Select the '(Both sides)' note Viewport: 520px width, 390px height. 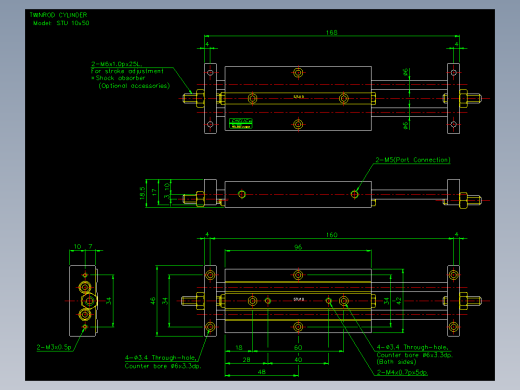point(396,362)
